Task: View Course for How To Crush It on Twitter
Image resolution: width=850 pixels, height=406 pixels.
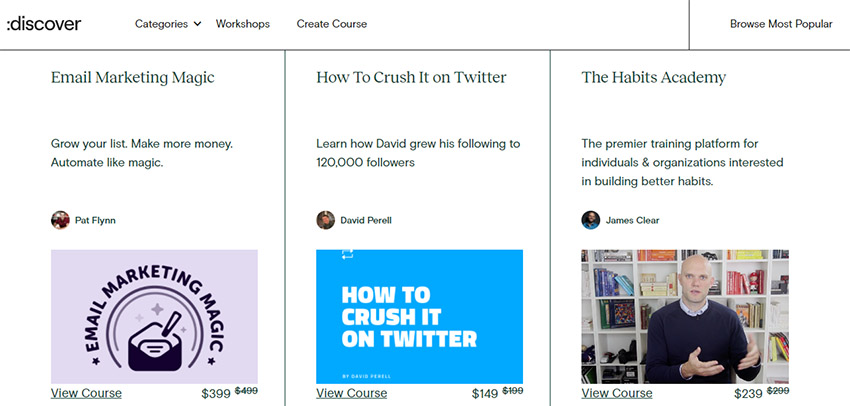Action: [x=351, y=393]
